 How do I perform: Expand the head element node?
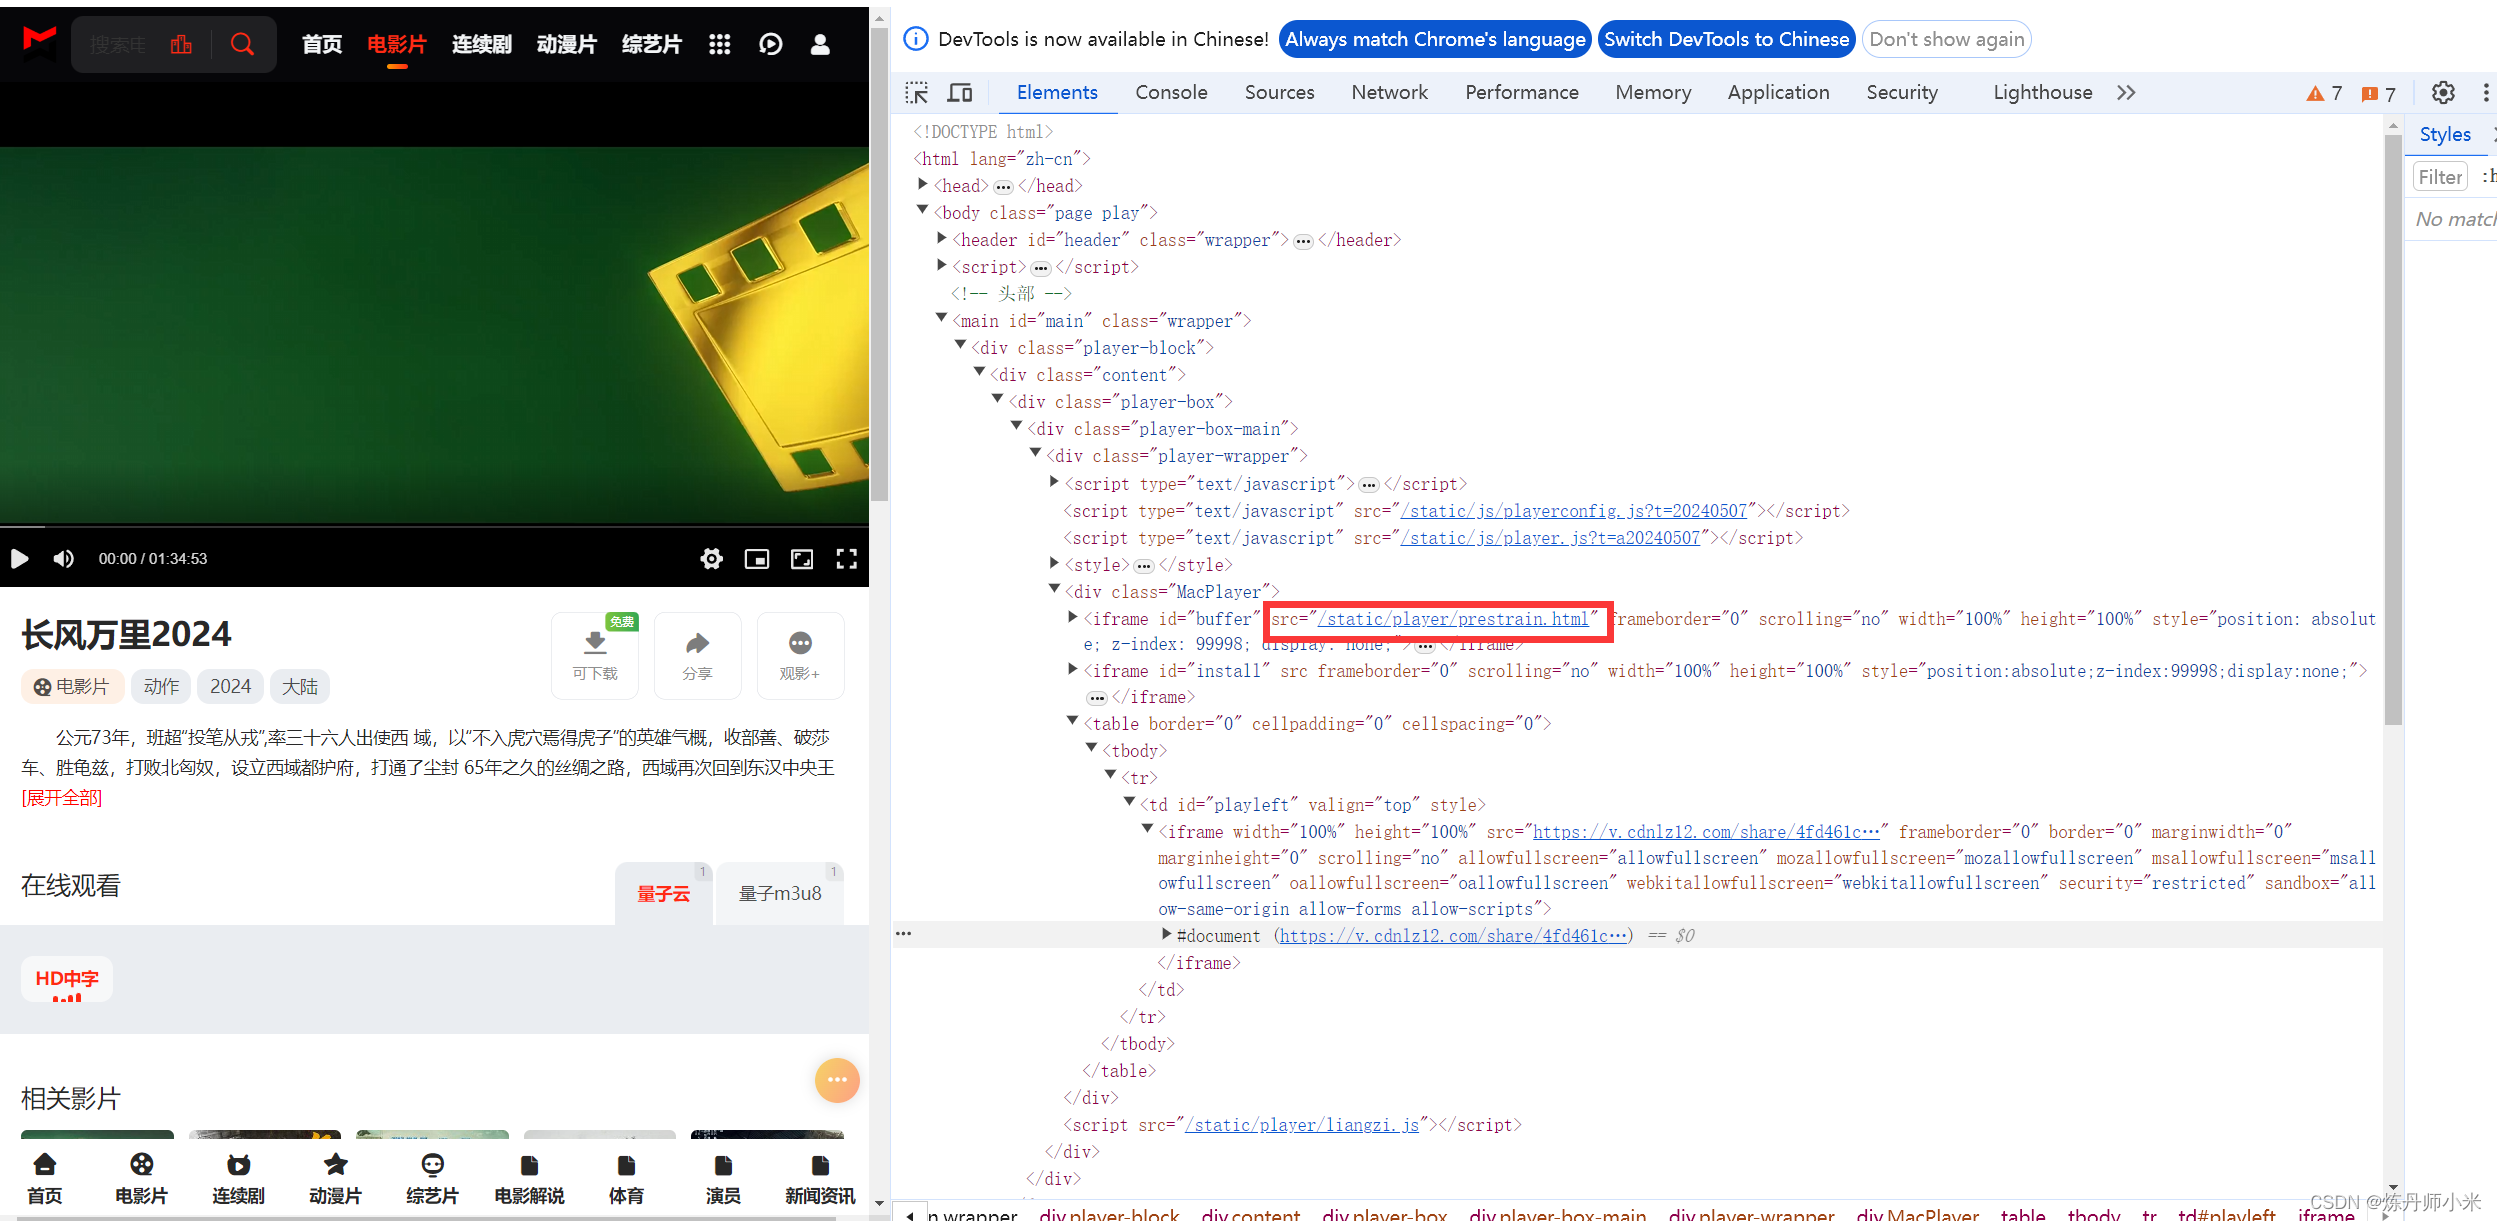pyautogui.click(x=923, y=185)
